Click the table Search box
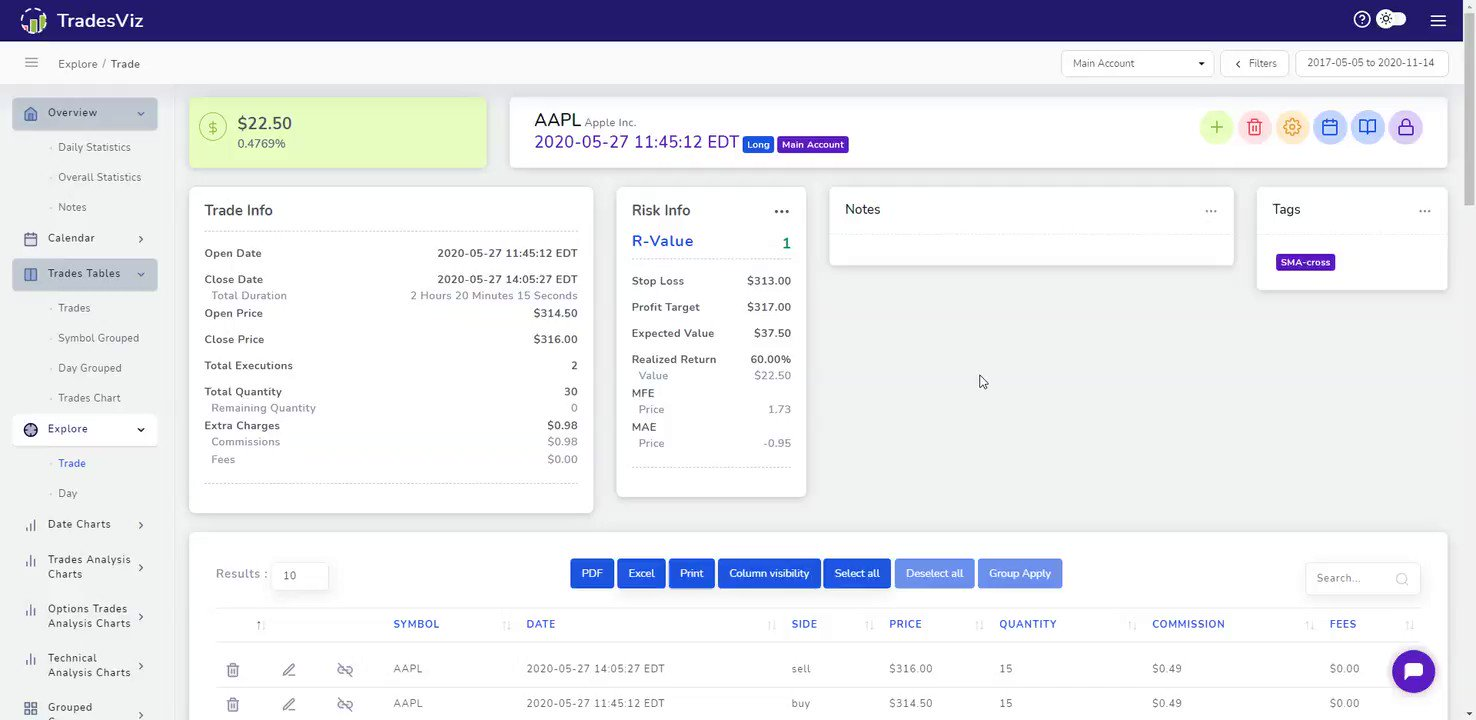This screenshot has height=720, width=1476. [x=1362, y=578]
